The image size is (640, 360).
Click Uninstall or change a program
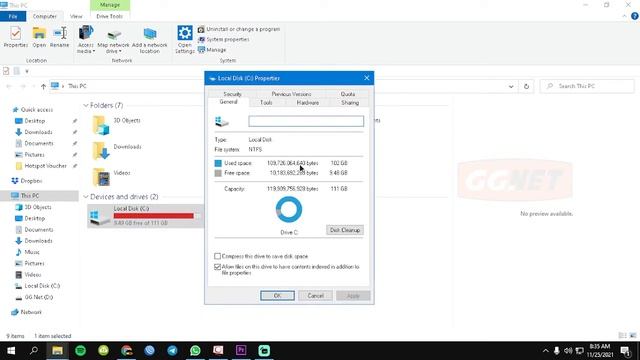pos(239,29)
